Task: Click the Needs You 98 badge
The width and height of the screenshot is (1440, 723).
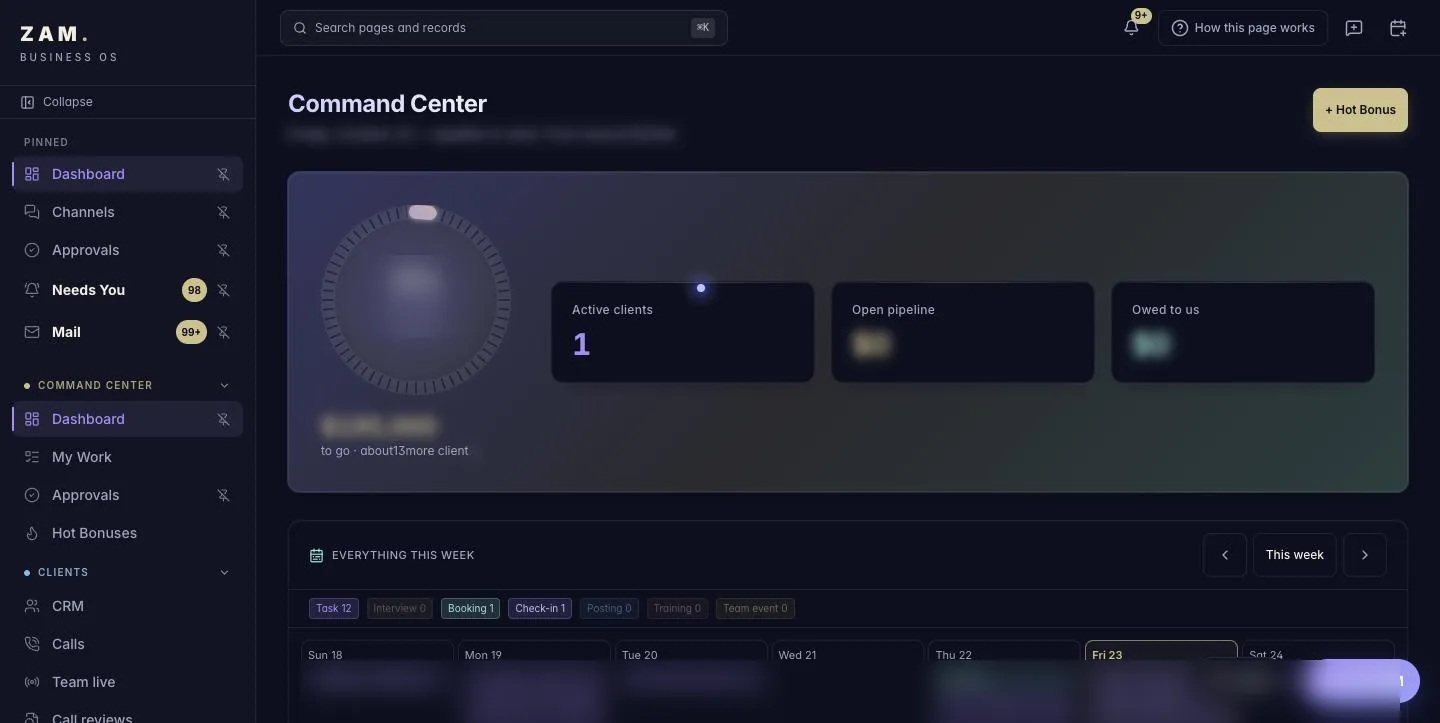Action: 194,290
